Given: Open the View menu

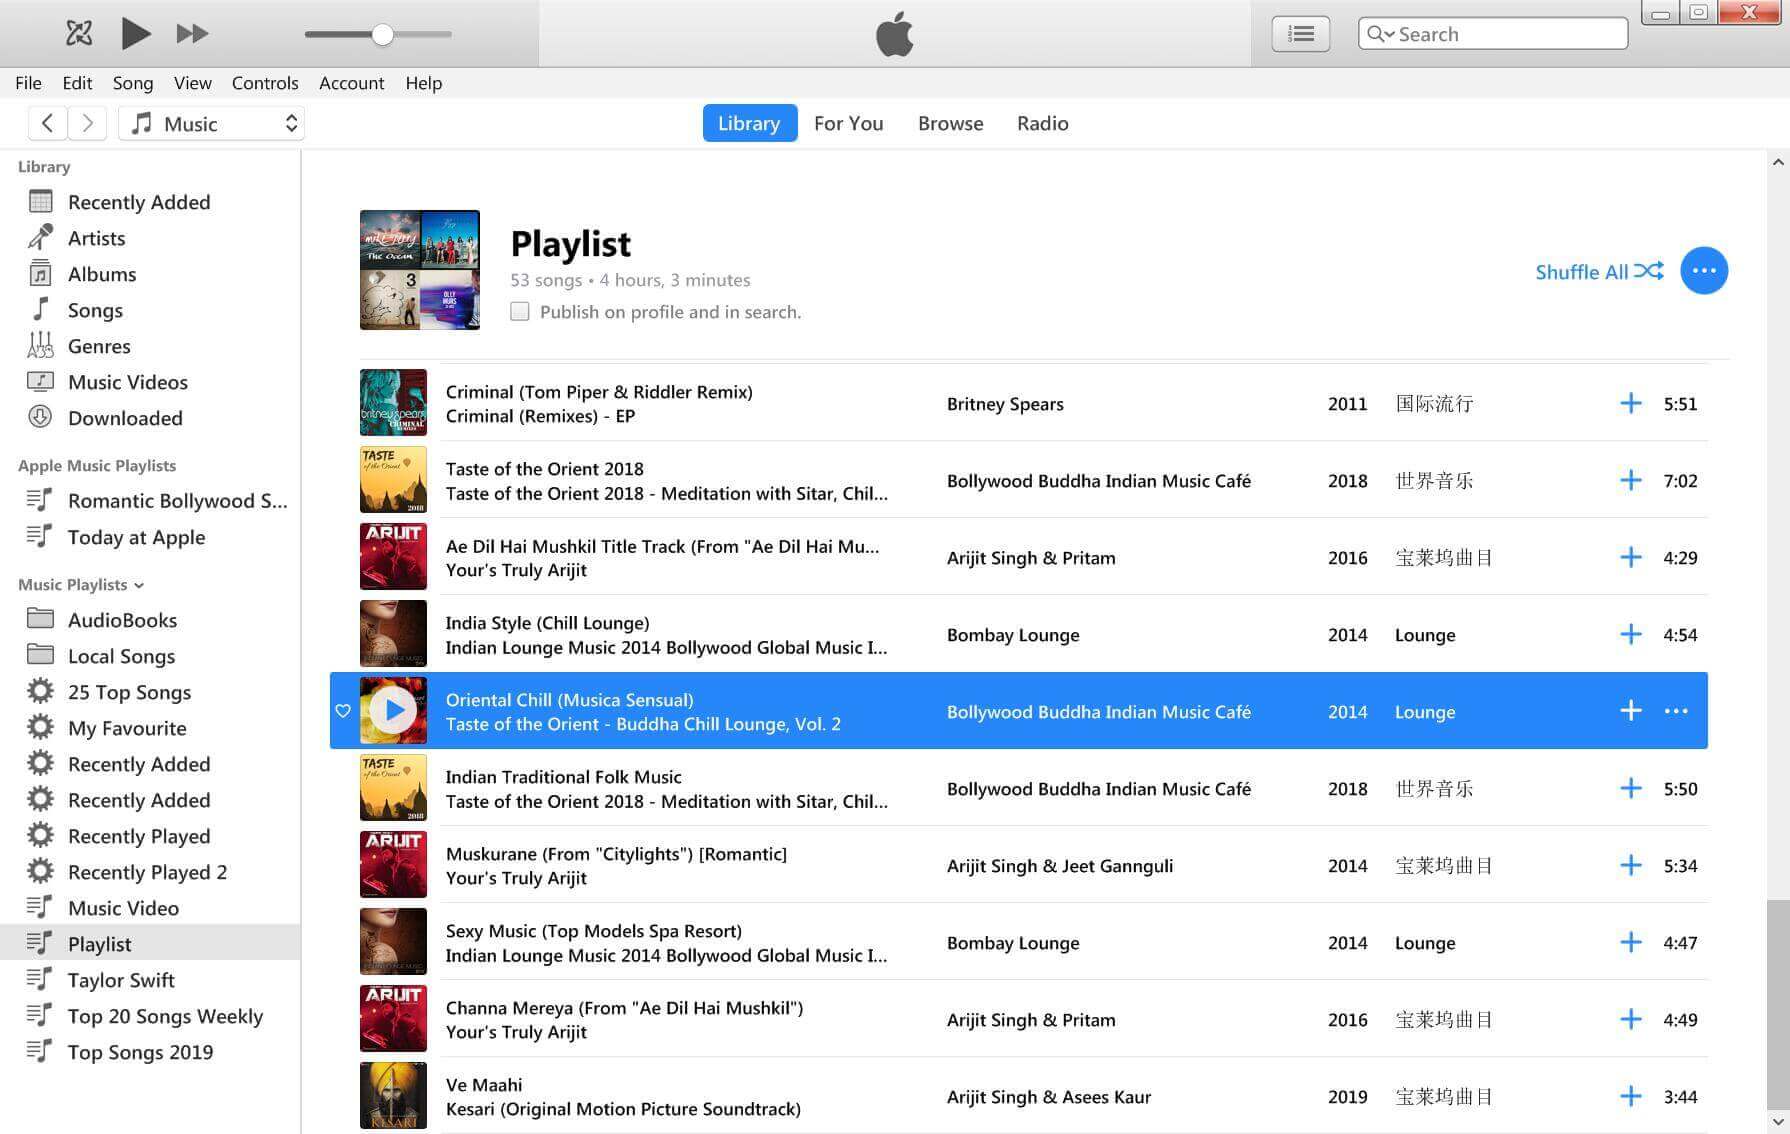Looking at the screenshot, I should (x=192, y=83).
